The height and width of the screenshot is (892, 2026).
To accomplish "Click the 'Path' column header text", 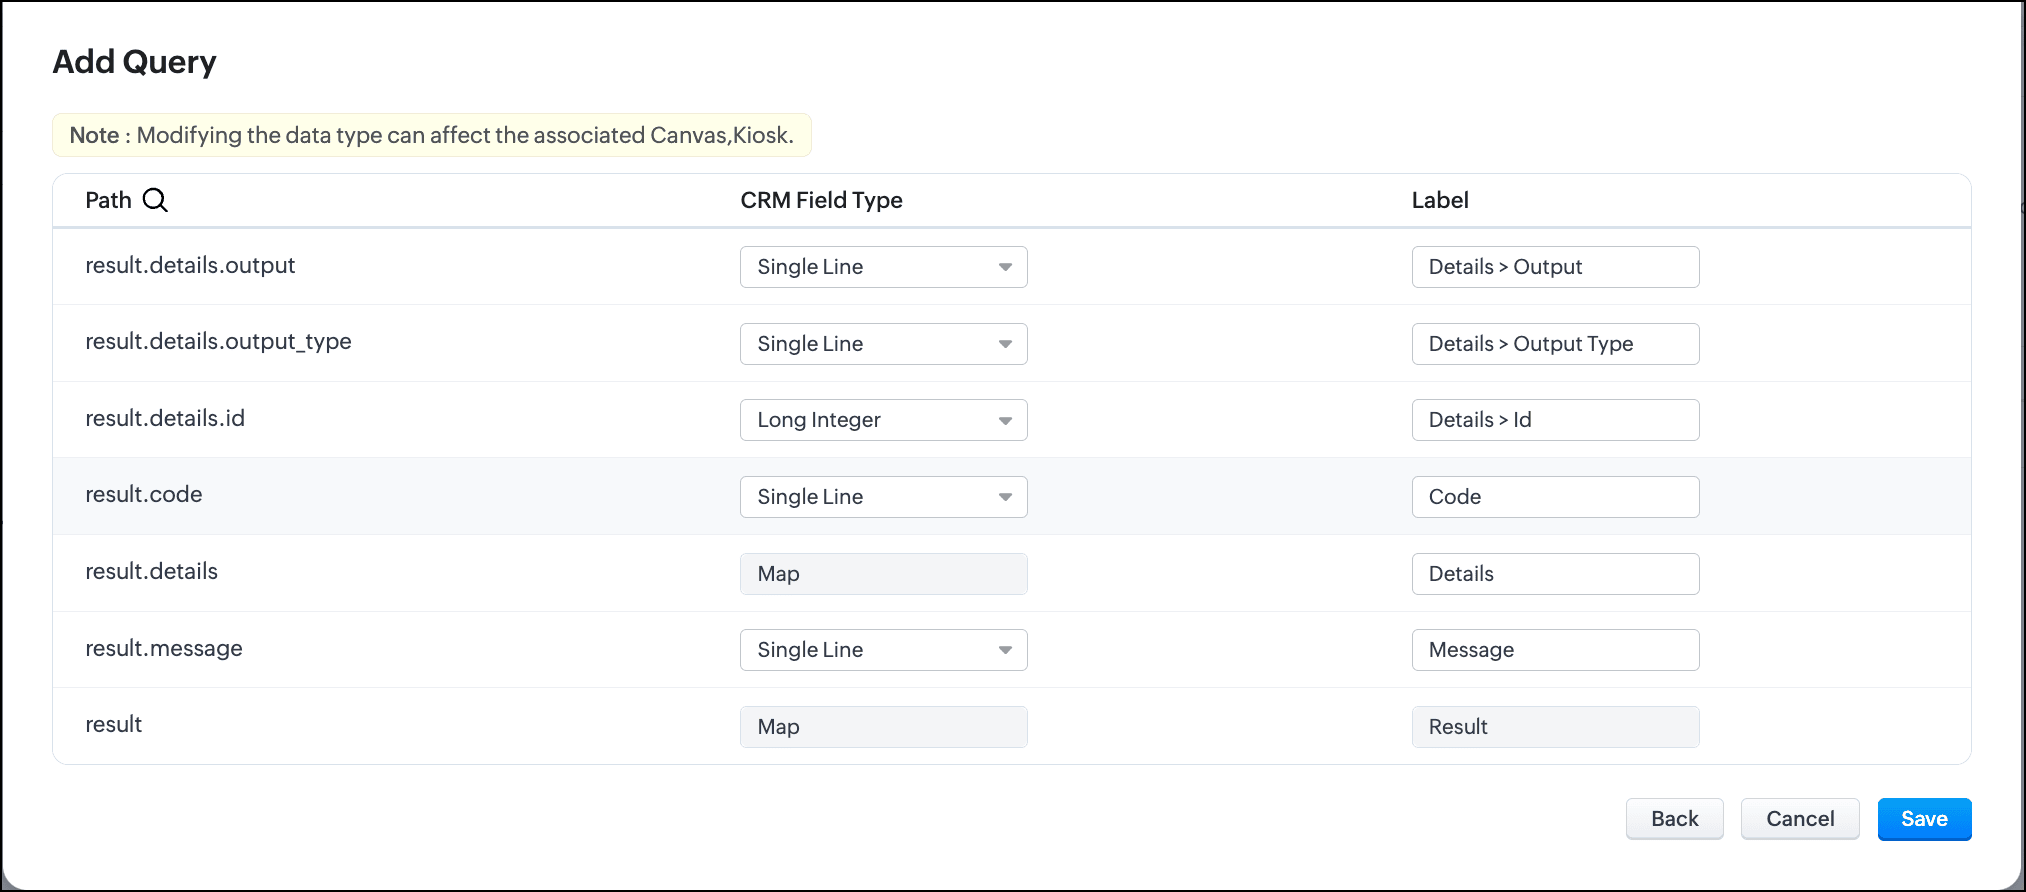I will tap(108, 200).
